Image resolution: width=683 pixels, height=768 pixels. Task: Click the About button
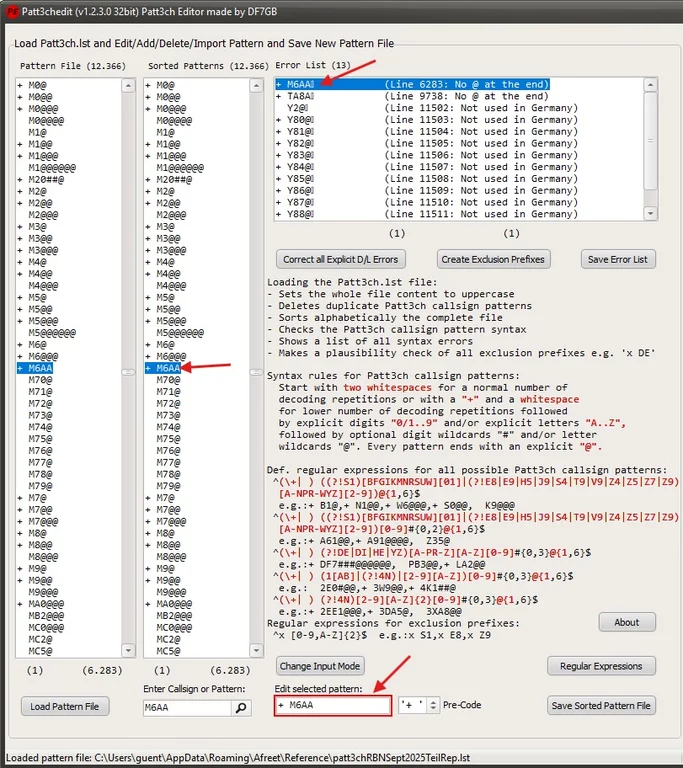pos(627,622)
